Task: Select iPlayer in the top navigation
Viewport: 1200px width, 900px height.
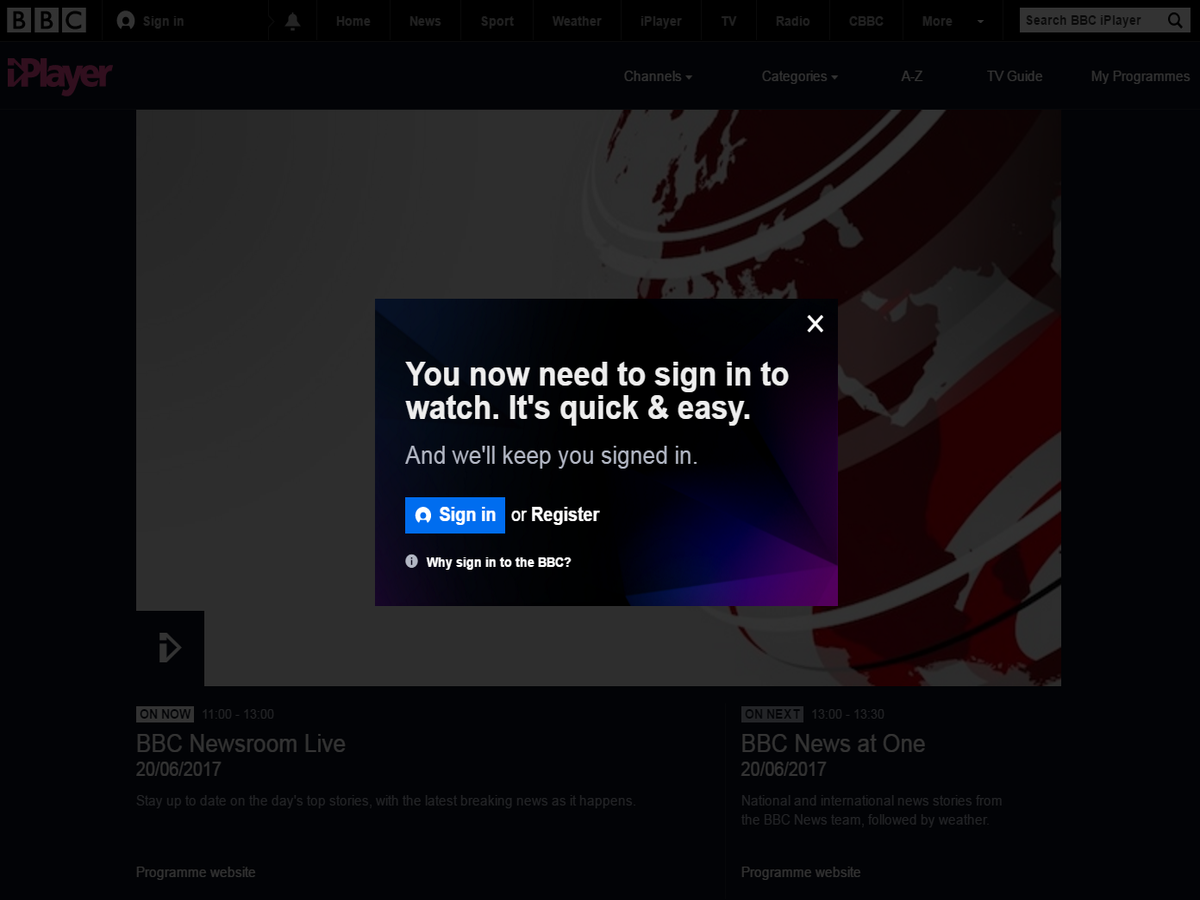Action: (661, 21)
